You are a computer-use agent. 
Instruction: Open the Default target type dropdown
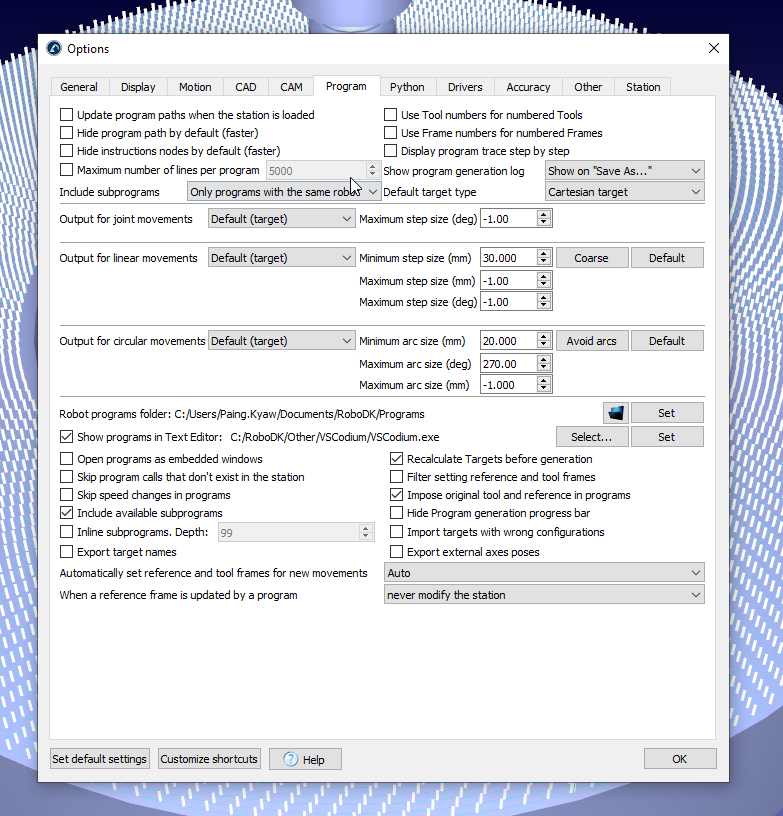624,192
